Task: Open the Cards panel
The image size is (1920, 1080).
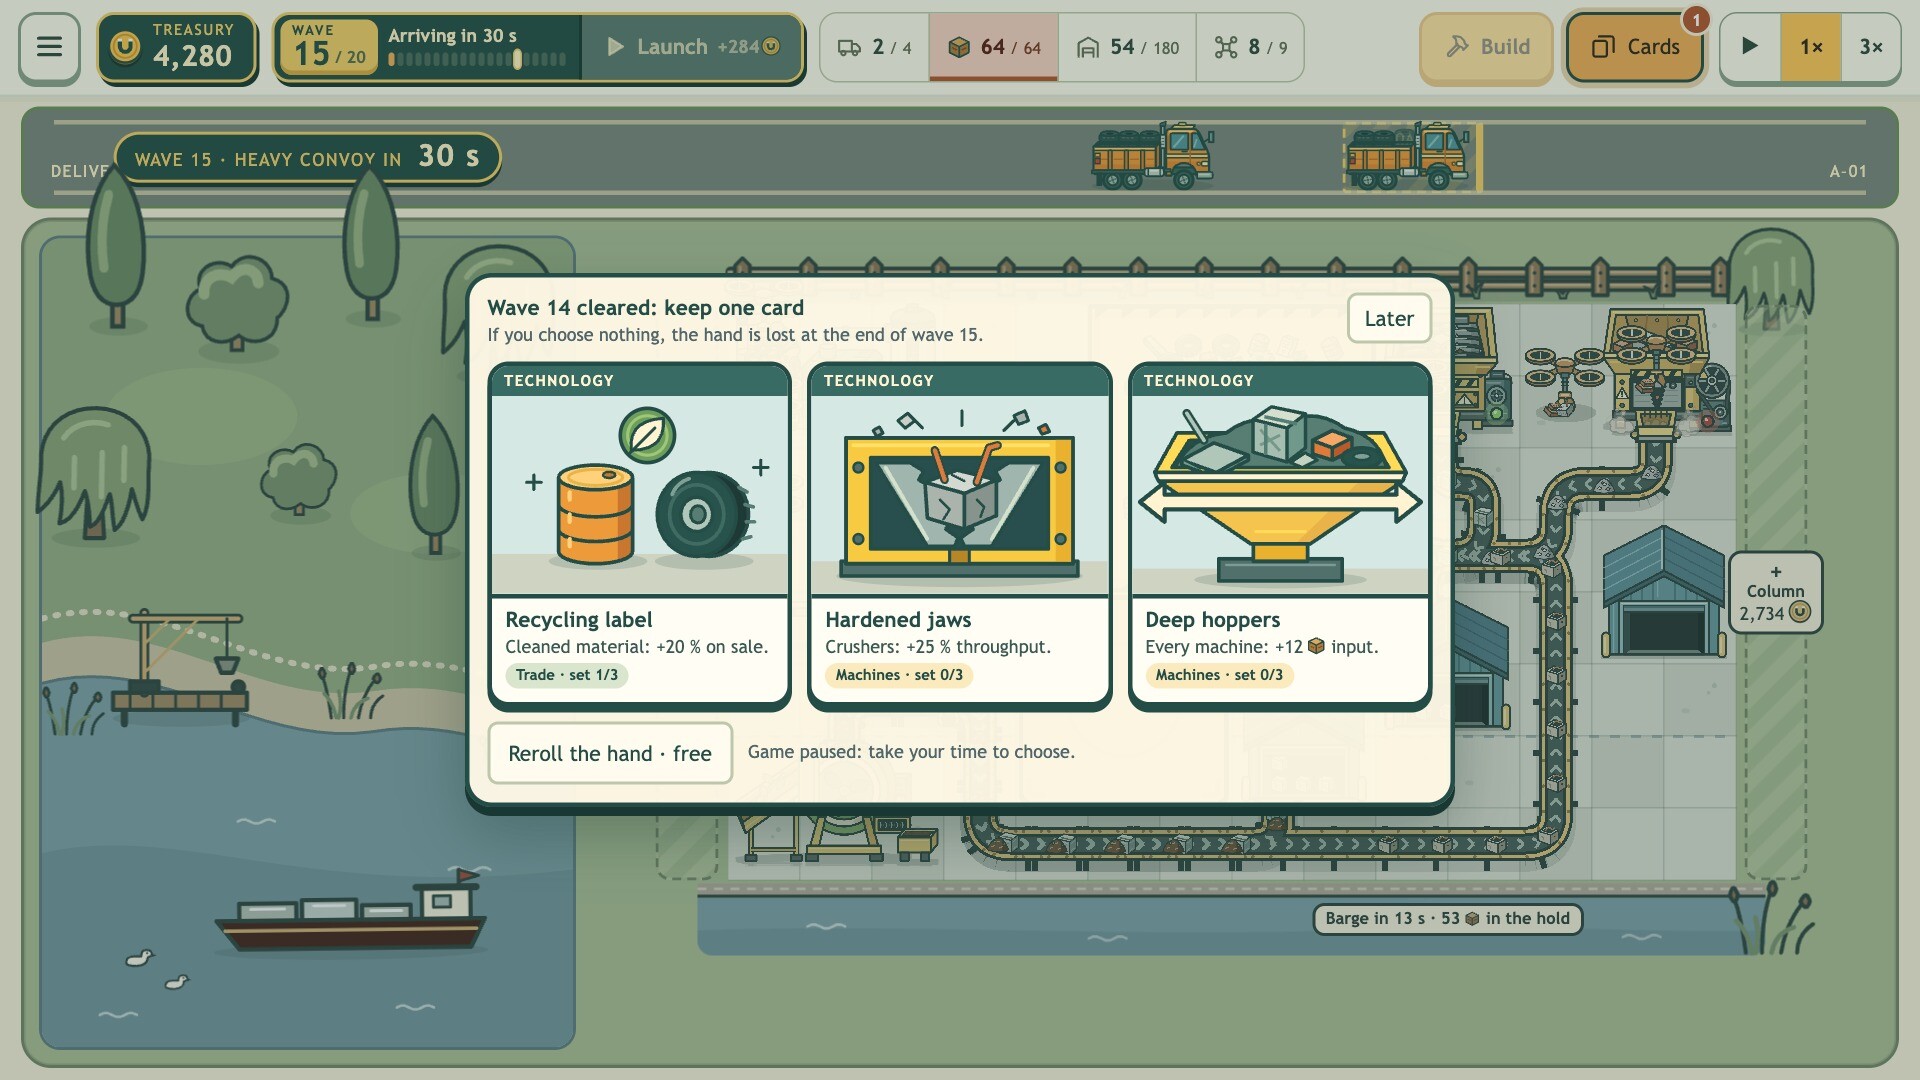Action: [1635, 47]
